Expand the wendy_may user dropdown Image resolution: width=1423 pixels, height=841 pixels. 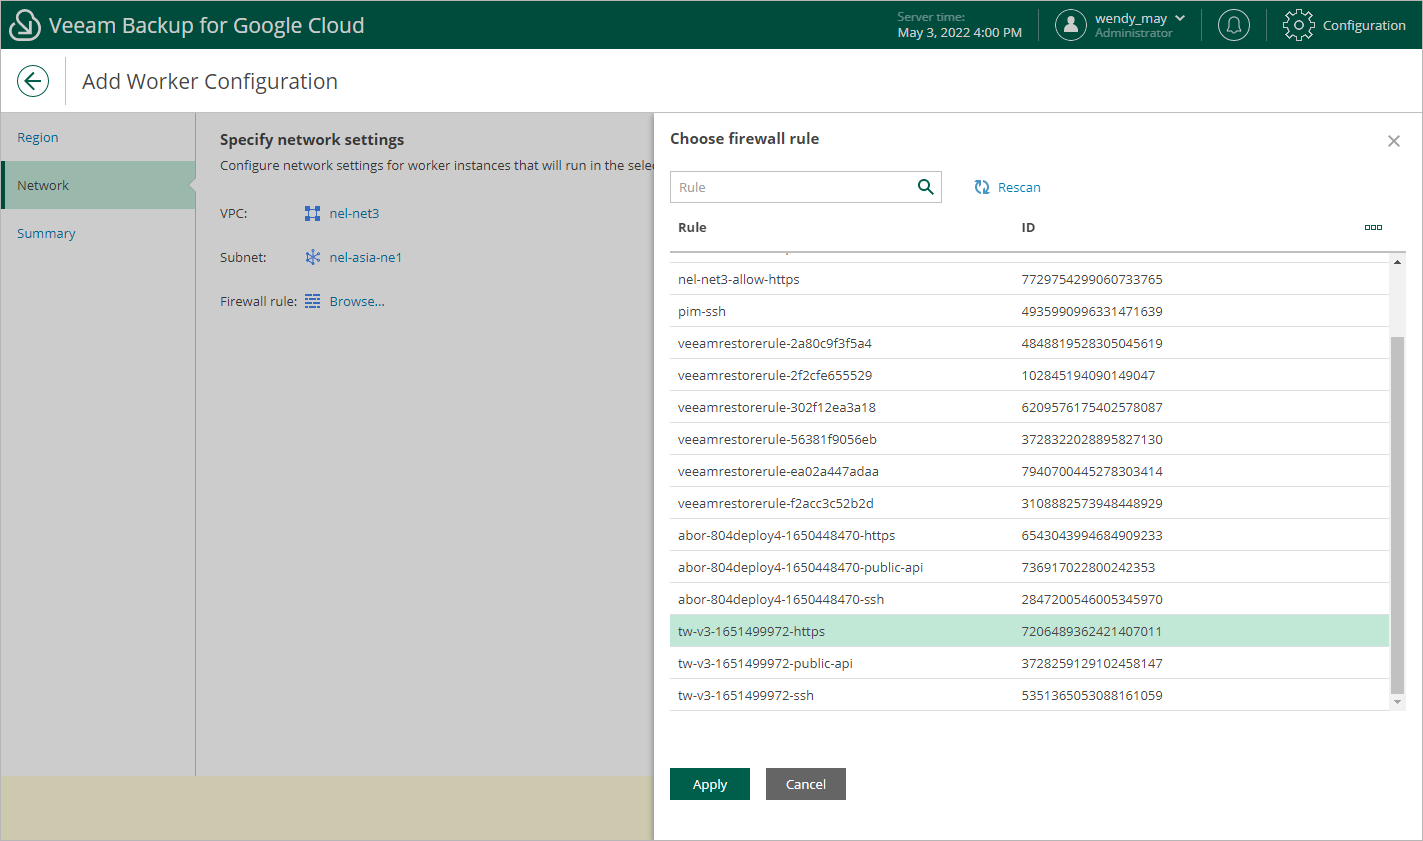(1180, 18)
